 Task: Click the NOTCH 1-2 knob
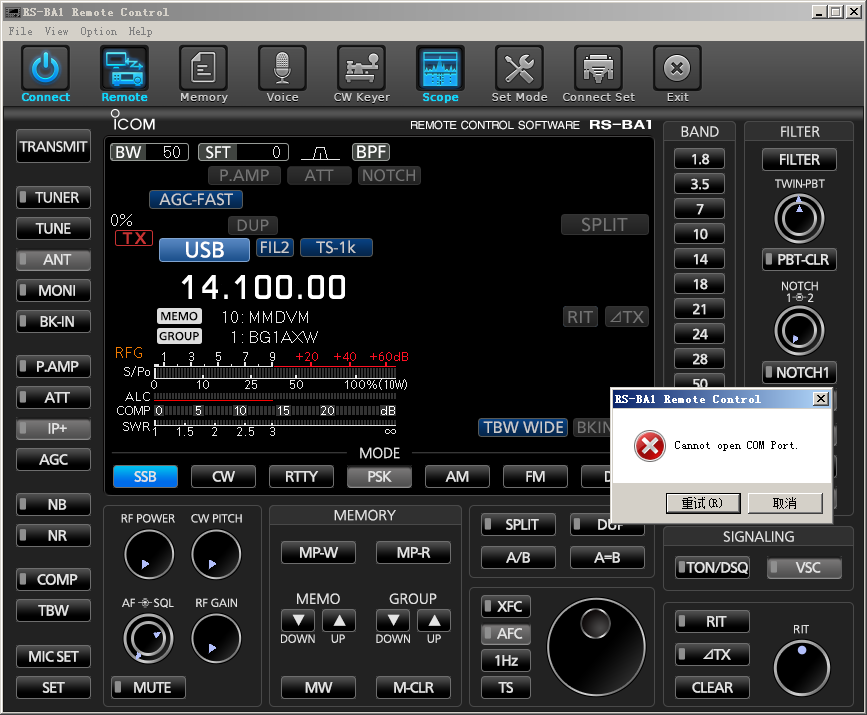799,331
